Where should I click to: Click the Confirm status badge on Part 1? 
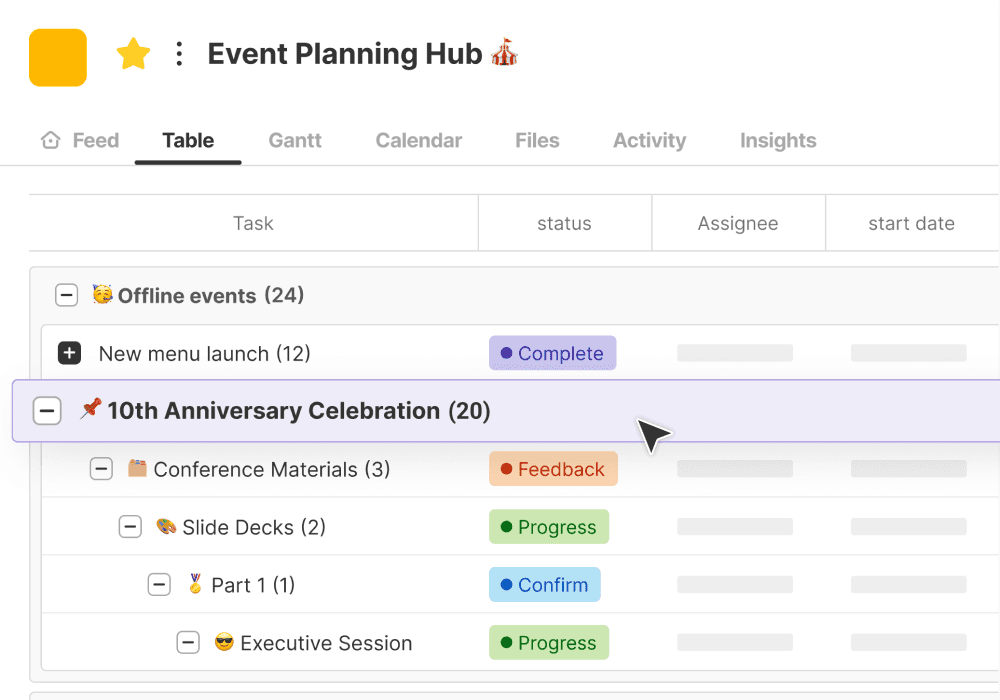[x=545, y=585]
